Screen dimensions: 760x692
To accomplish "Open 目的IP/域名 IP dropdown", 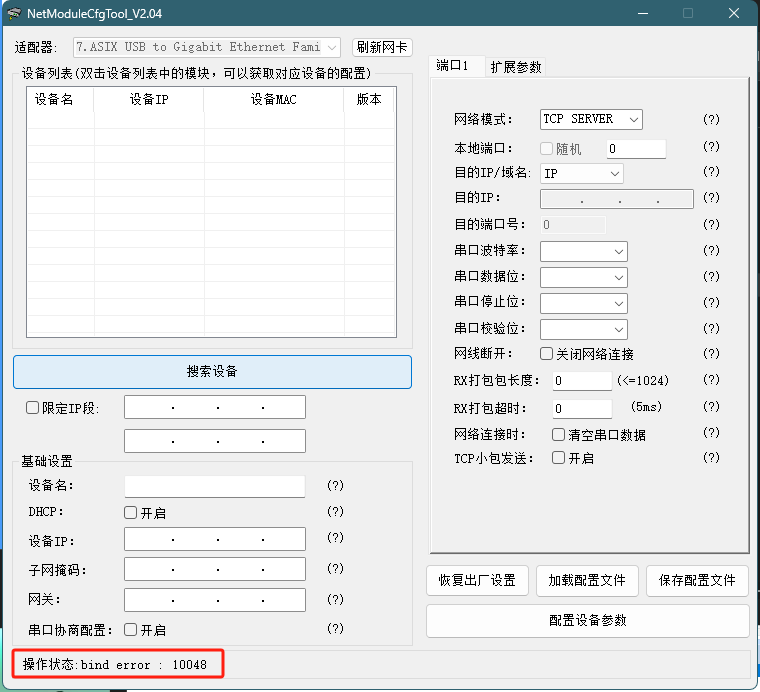I will (x=582, y=173).
